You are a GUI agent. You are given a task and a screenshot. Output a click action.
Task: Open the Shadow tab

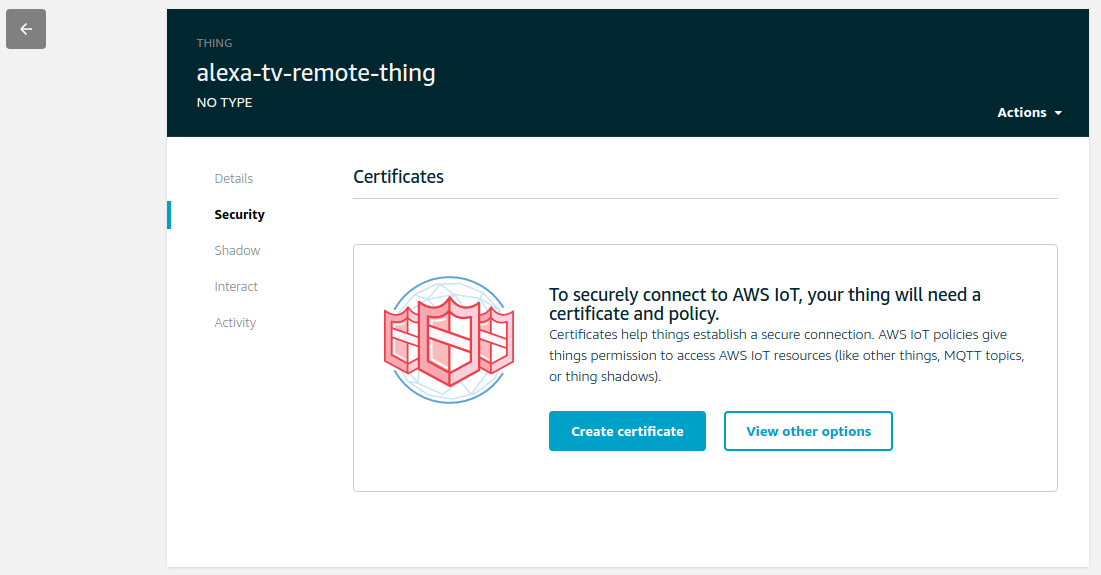(x=237, y=251)
